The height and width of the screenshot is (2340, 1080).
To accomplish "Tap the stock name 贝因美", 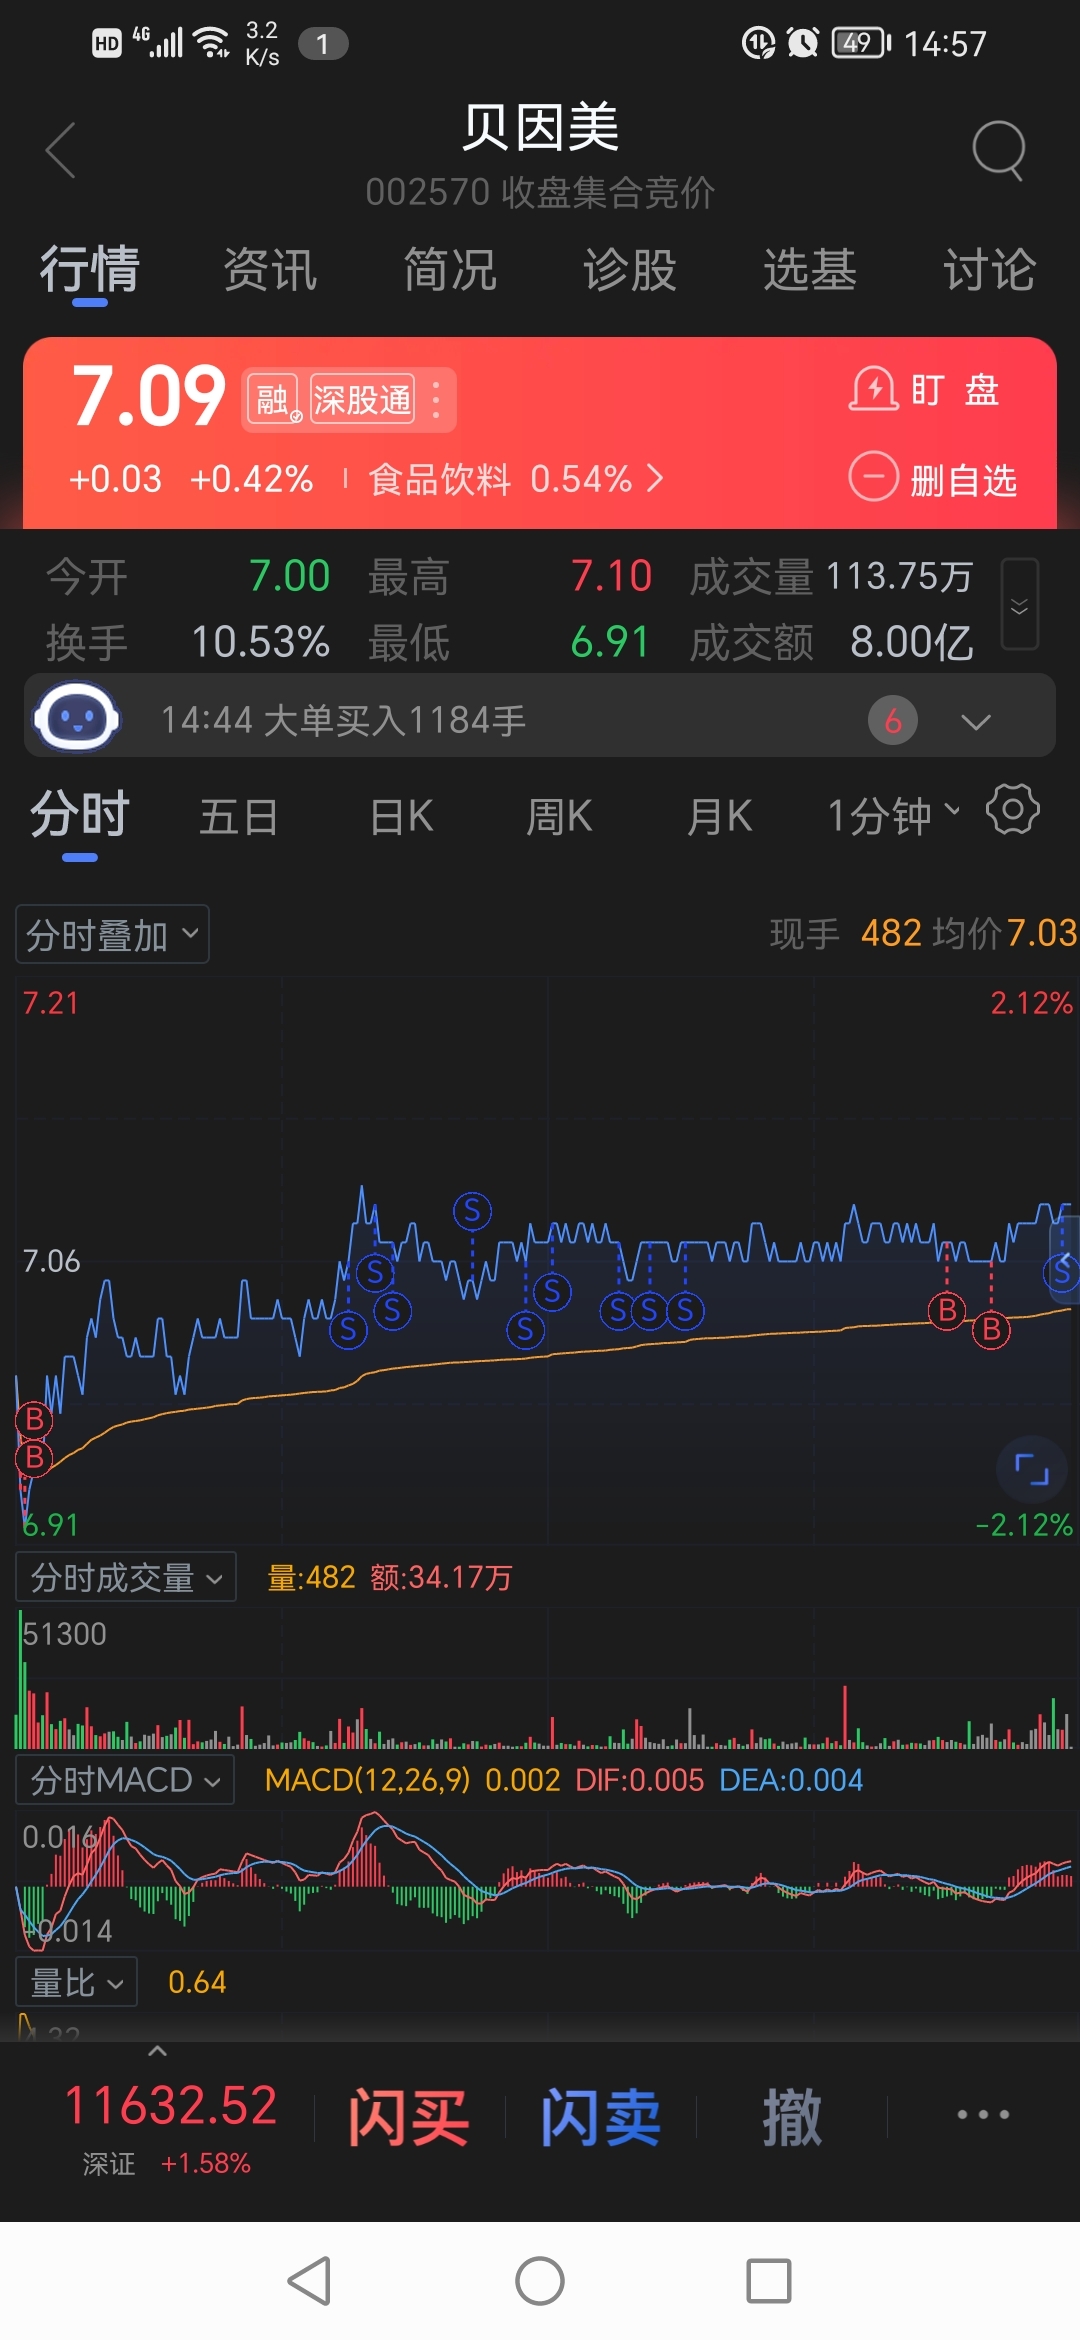I will pos(540,128).
